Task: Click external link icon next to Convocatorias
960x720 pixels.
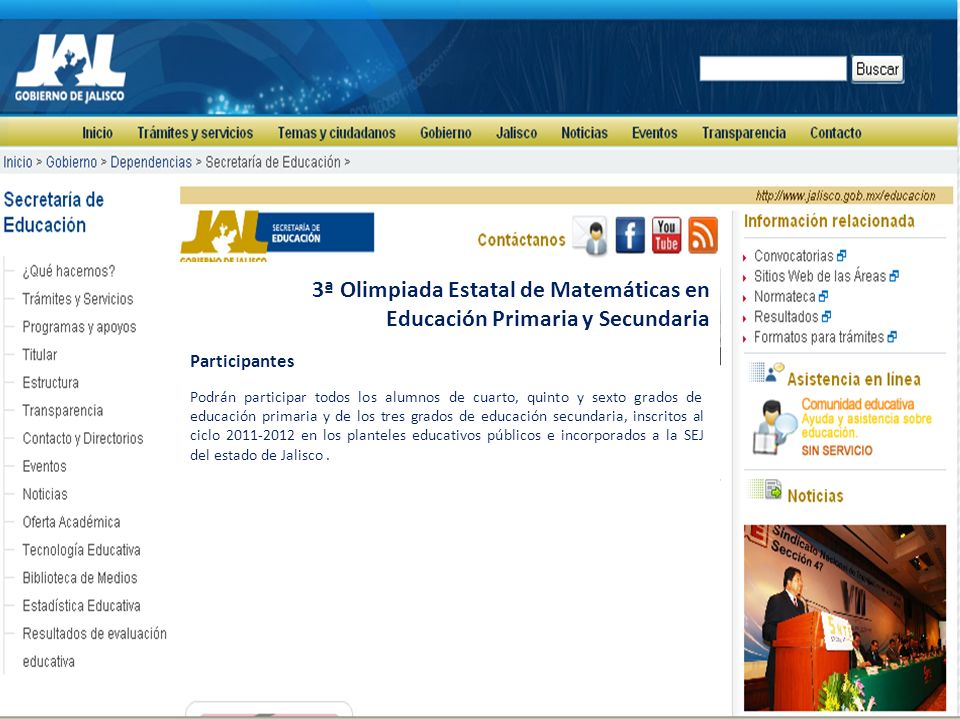Action: [x=842, y=255]
